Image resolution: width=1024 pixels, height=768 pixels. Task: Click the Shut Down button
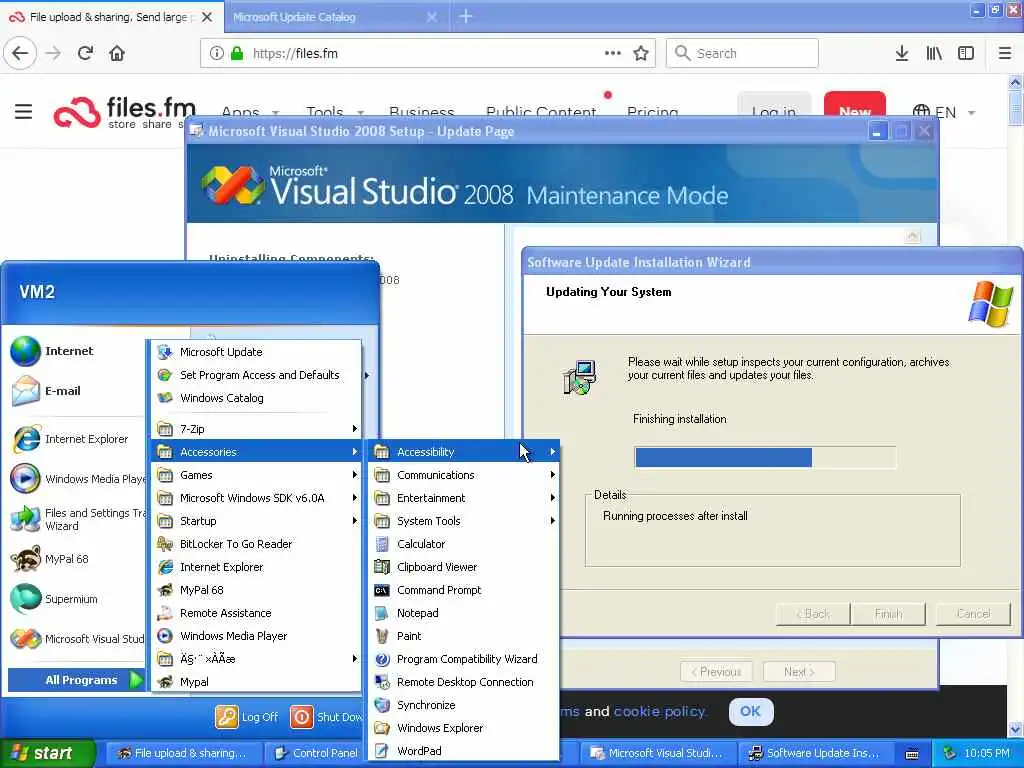(x=325, y=717)
